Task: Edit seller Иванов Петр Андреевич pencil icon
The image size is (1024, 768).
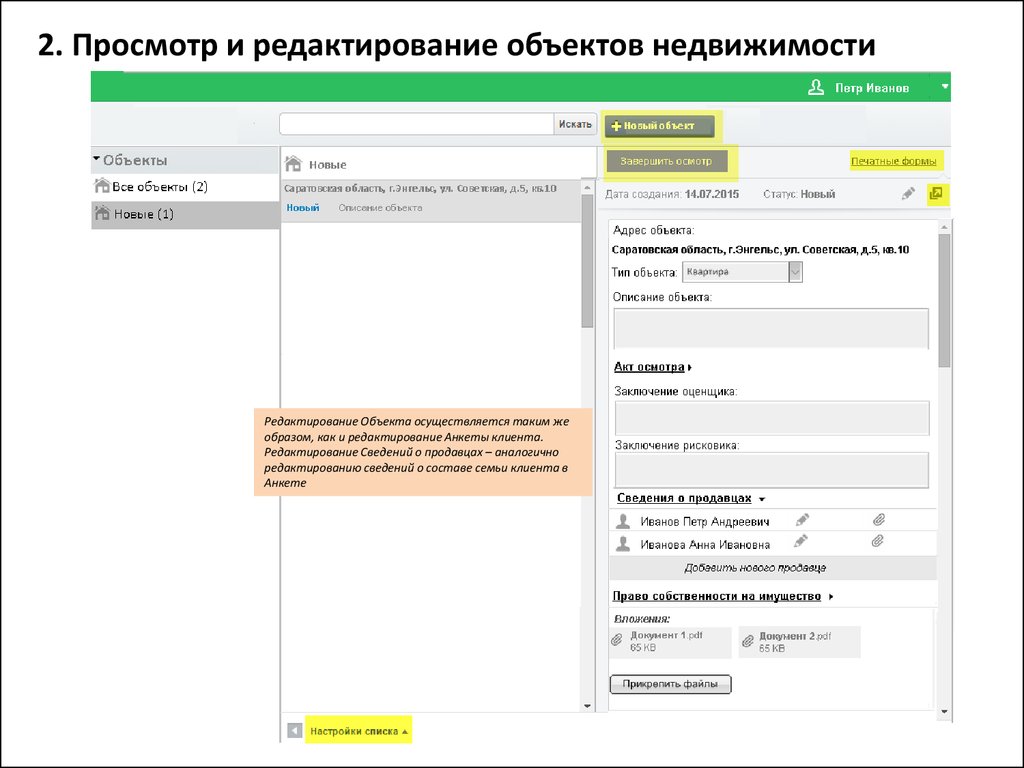Action: coord(801,520)
